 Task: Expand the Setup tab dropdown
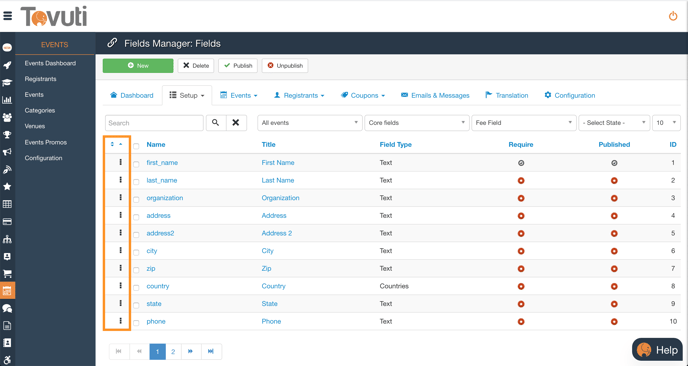pos(187,95)
